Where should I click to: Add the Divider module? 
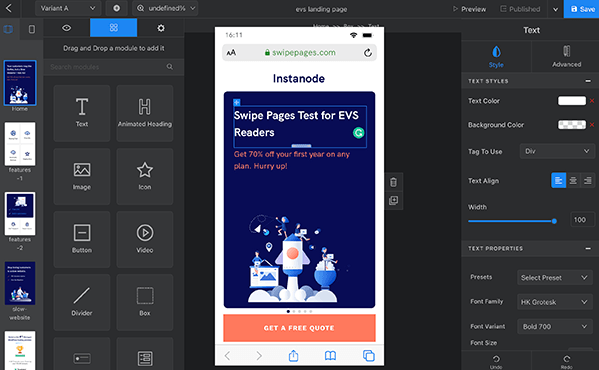pyautogui.click(x=82, y=302)
